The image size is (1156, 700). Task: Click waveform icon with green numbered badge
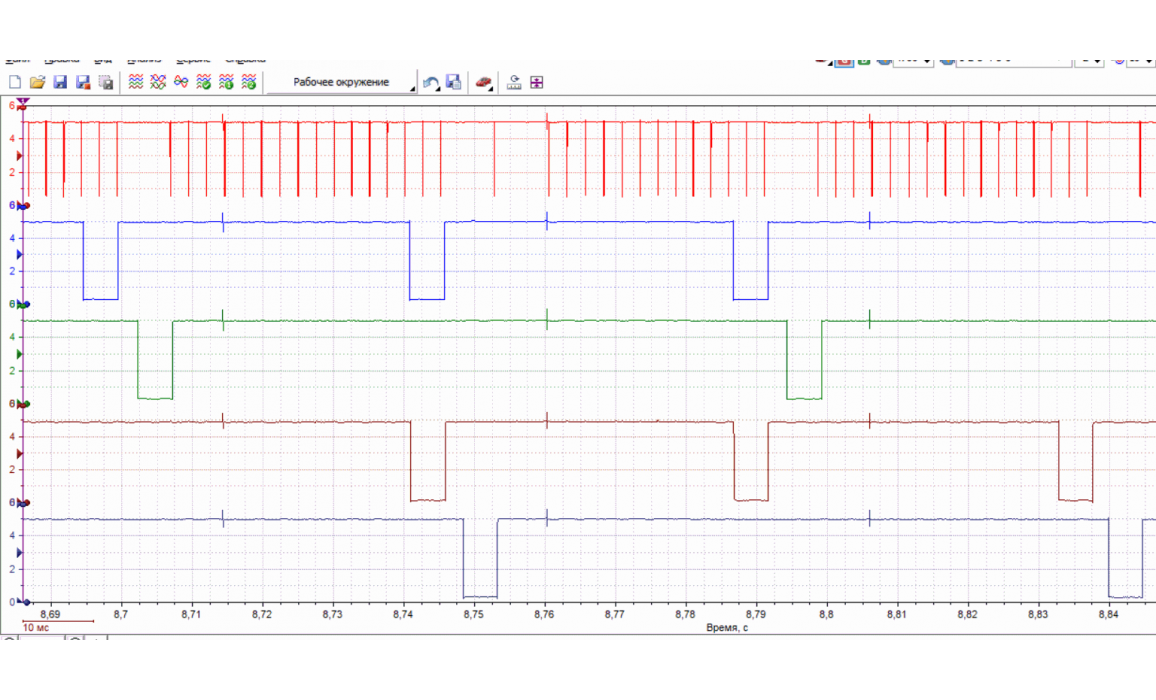(227, 82)
